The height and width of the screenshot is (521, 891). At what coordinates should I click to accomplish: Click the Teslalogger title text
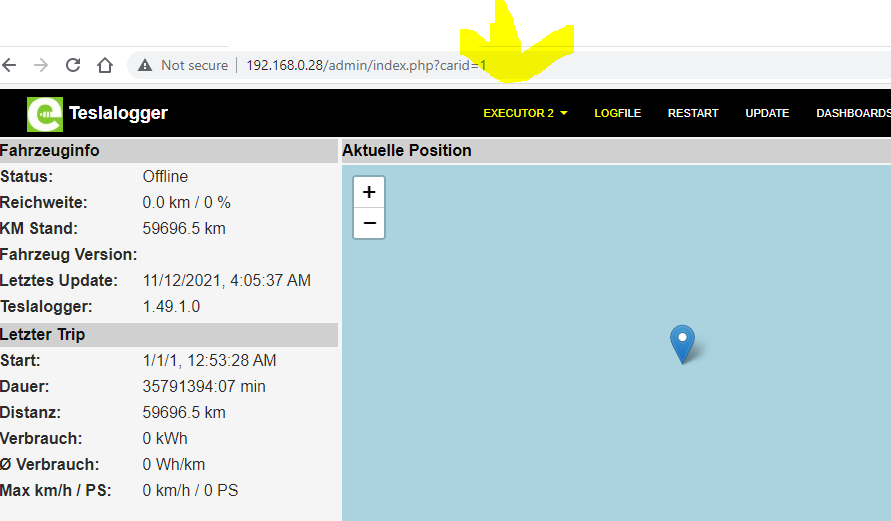click(x=118, y=113)
